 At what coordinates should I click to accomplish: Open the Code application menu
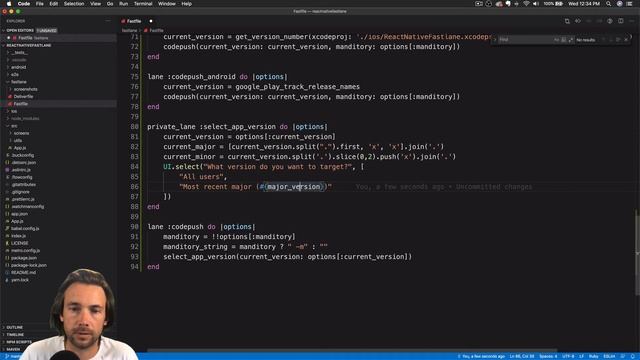(24, 4)
